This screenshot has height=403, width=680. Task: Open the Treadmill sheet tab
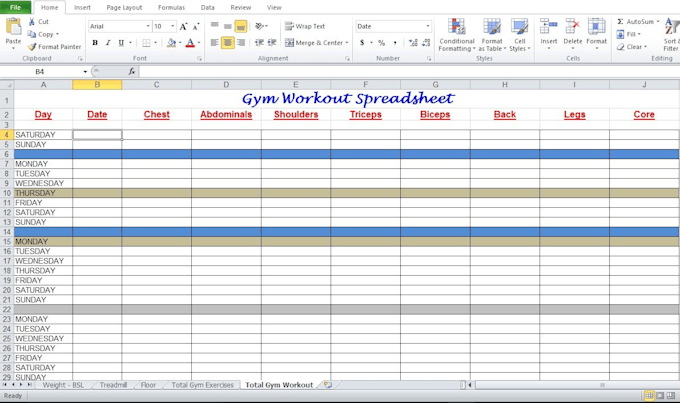point(113,385)
